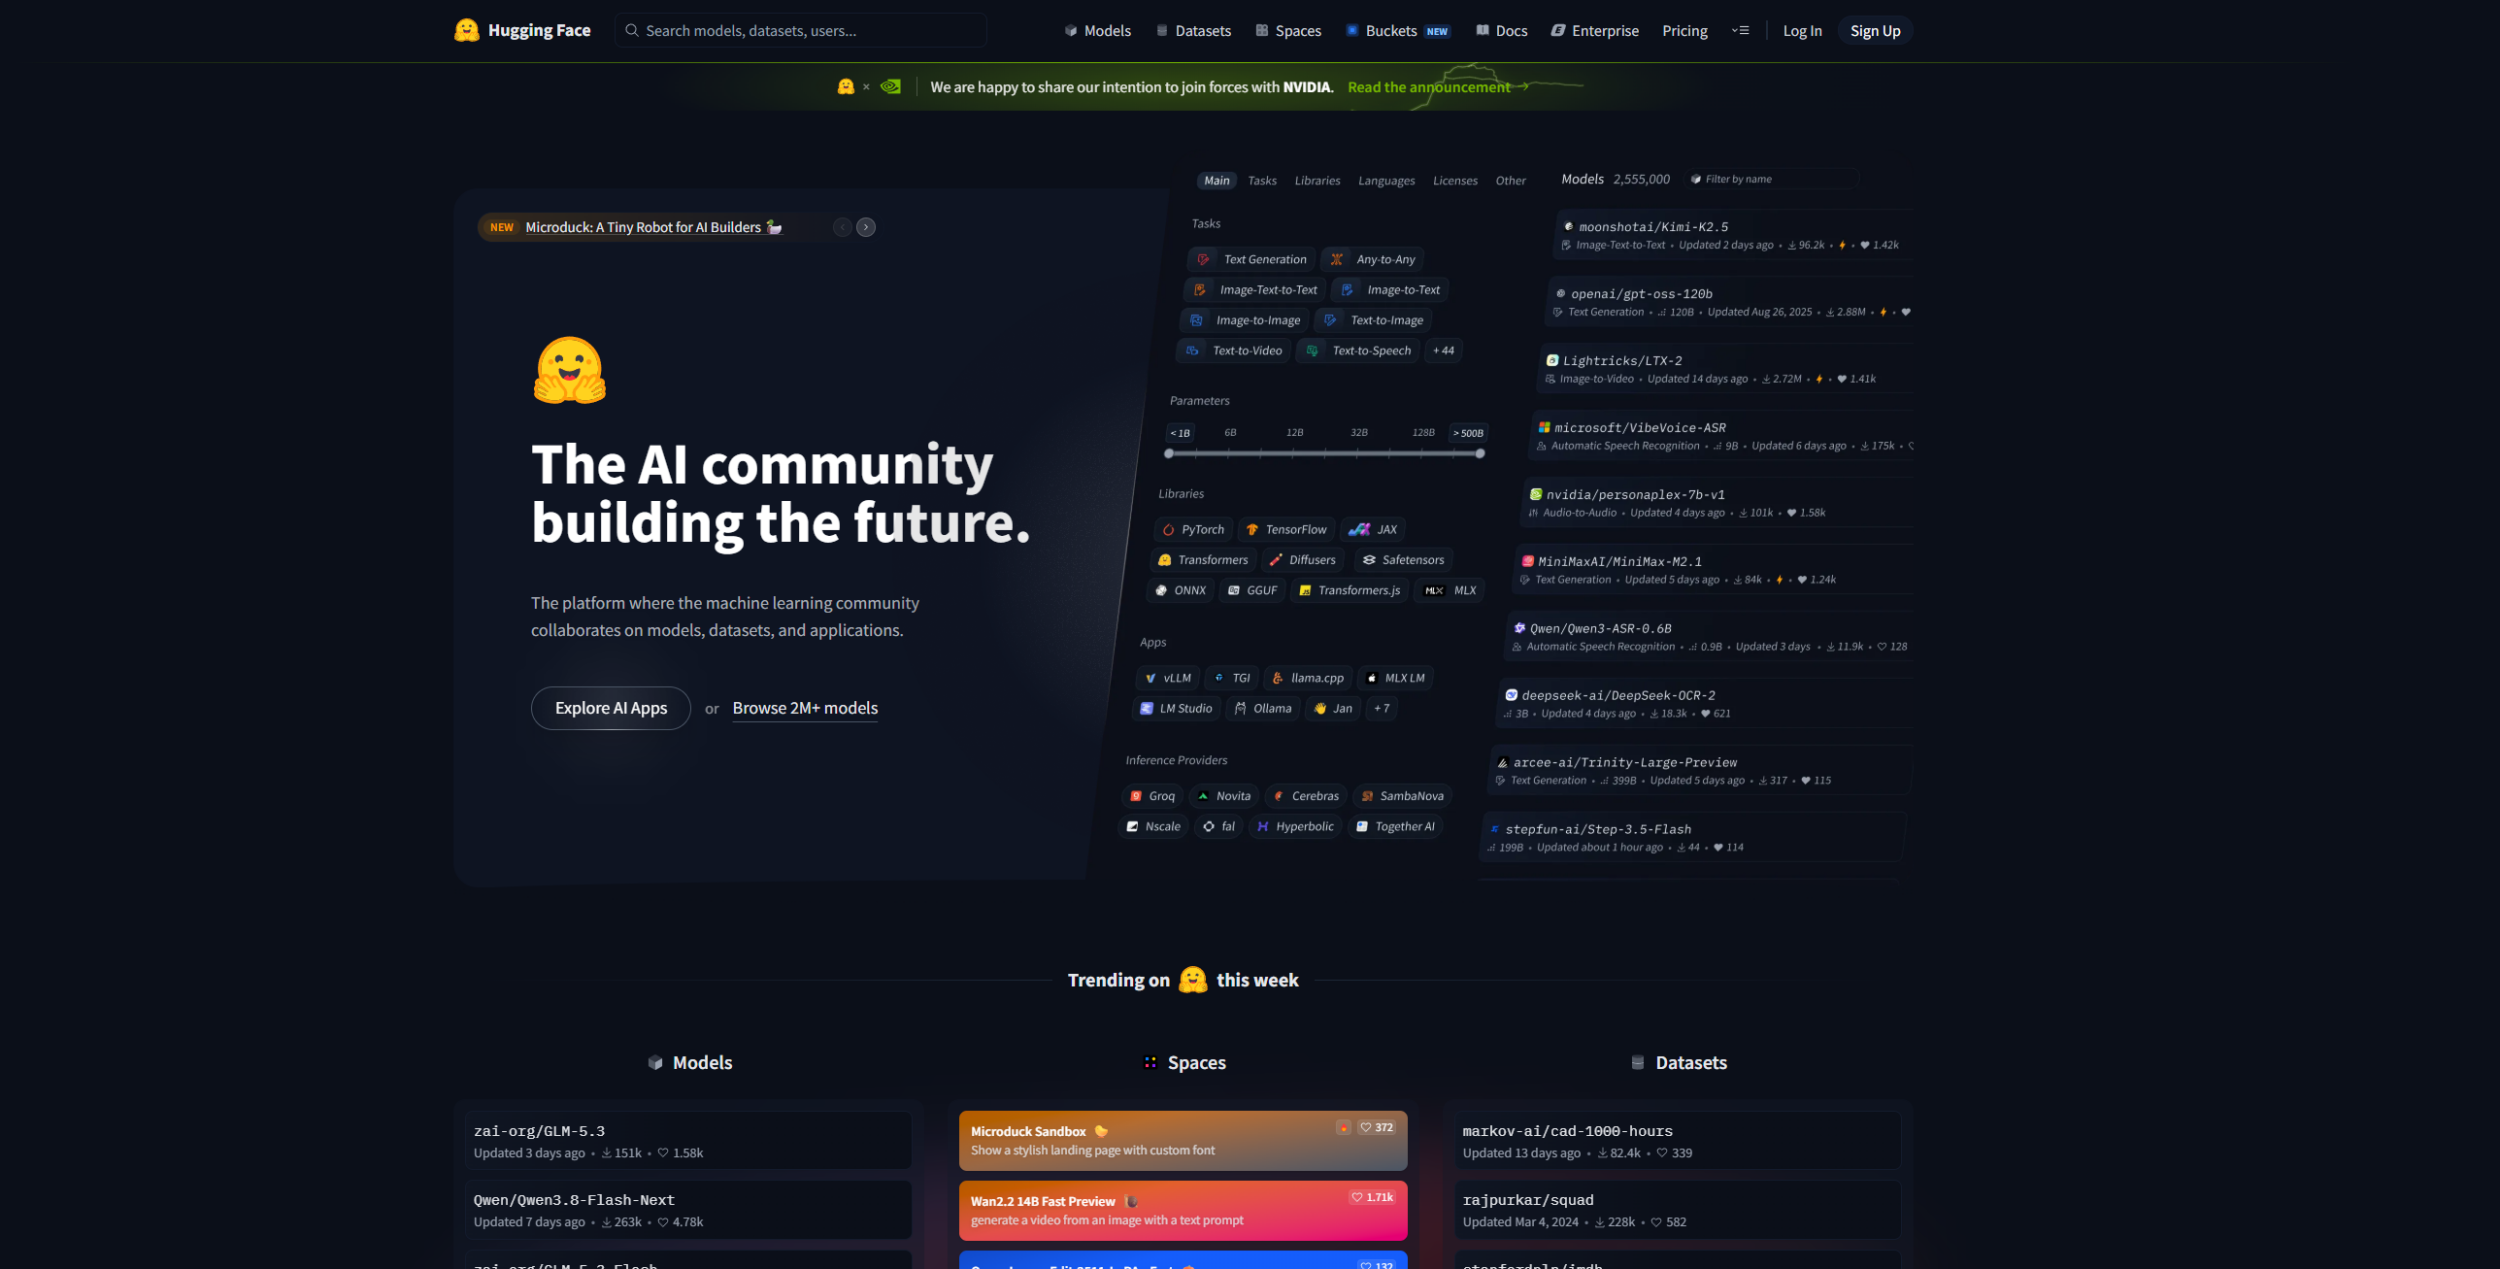Toggle the fal provider filter
This screenshot has height=1269, width=2500.
point(1219,827)
